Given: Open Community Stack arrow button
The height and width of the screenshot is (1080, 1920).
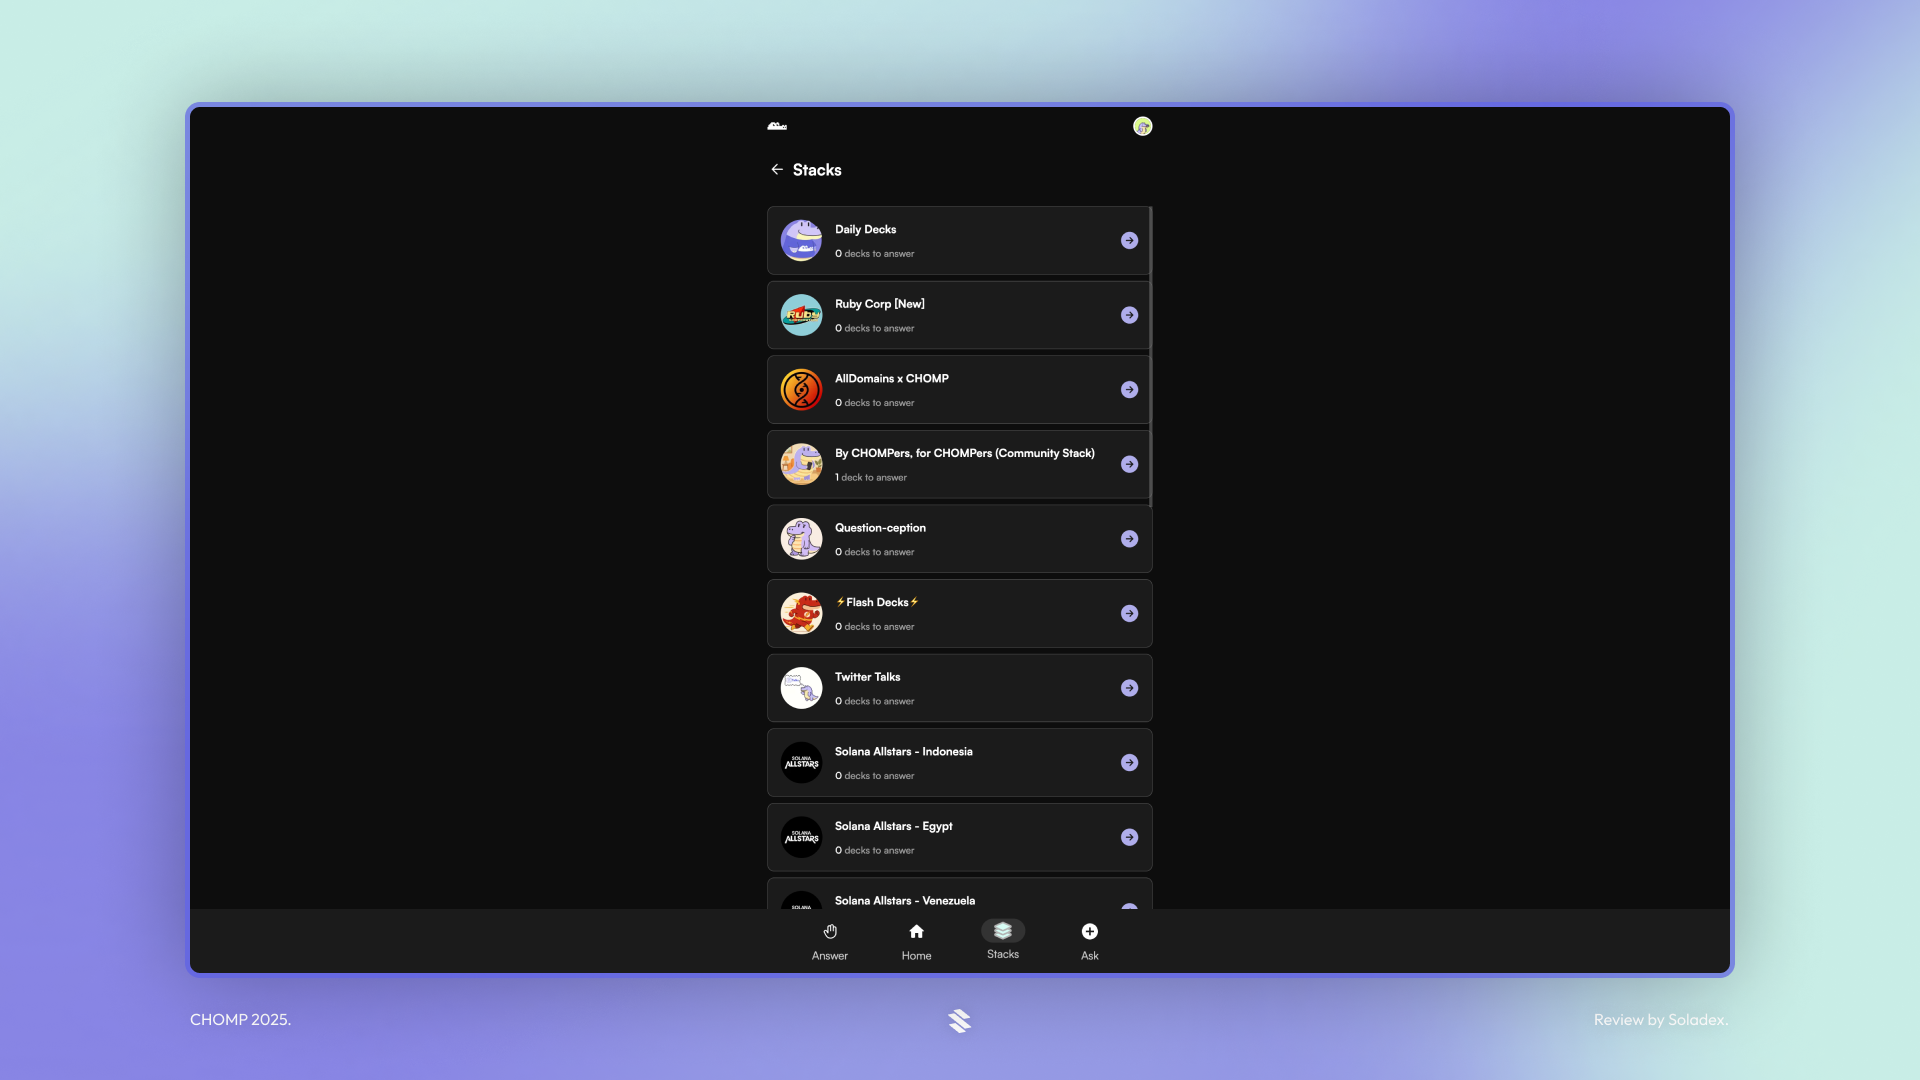Looking at the screenshot, I should point(1129,464).
